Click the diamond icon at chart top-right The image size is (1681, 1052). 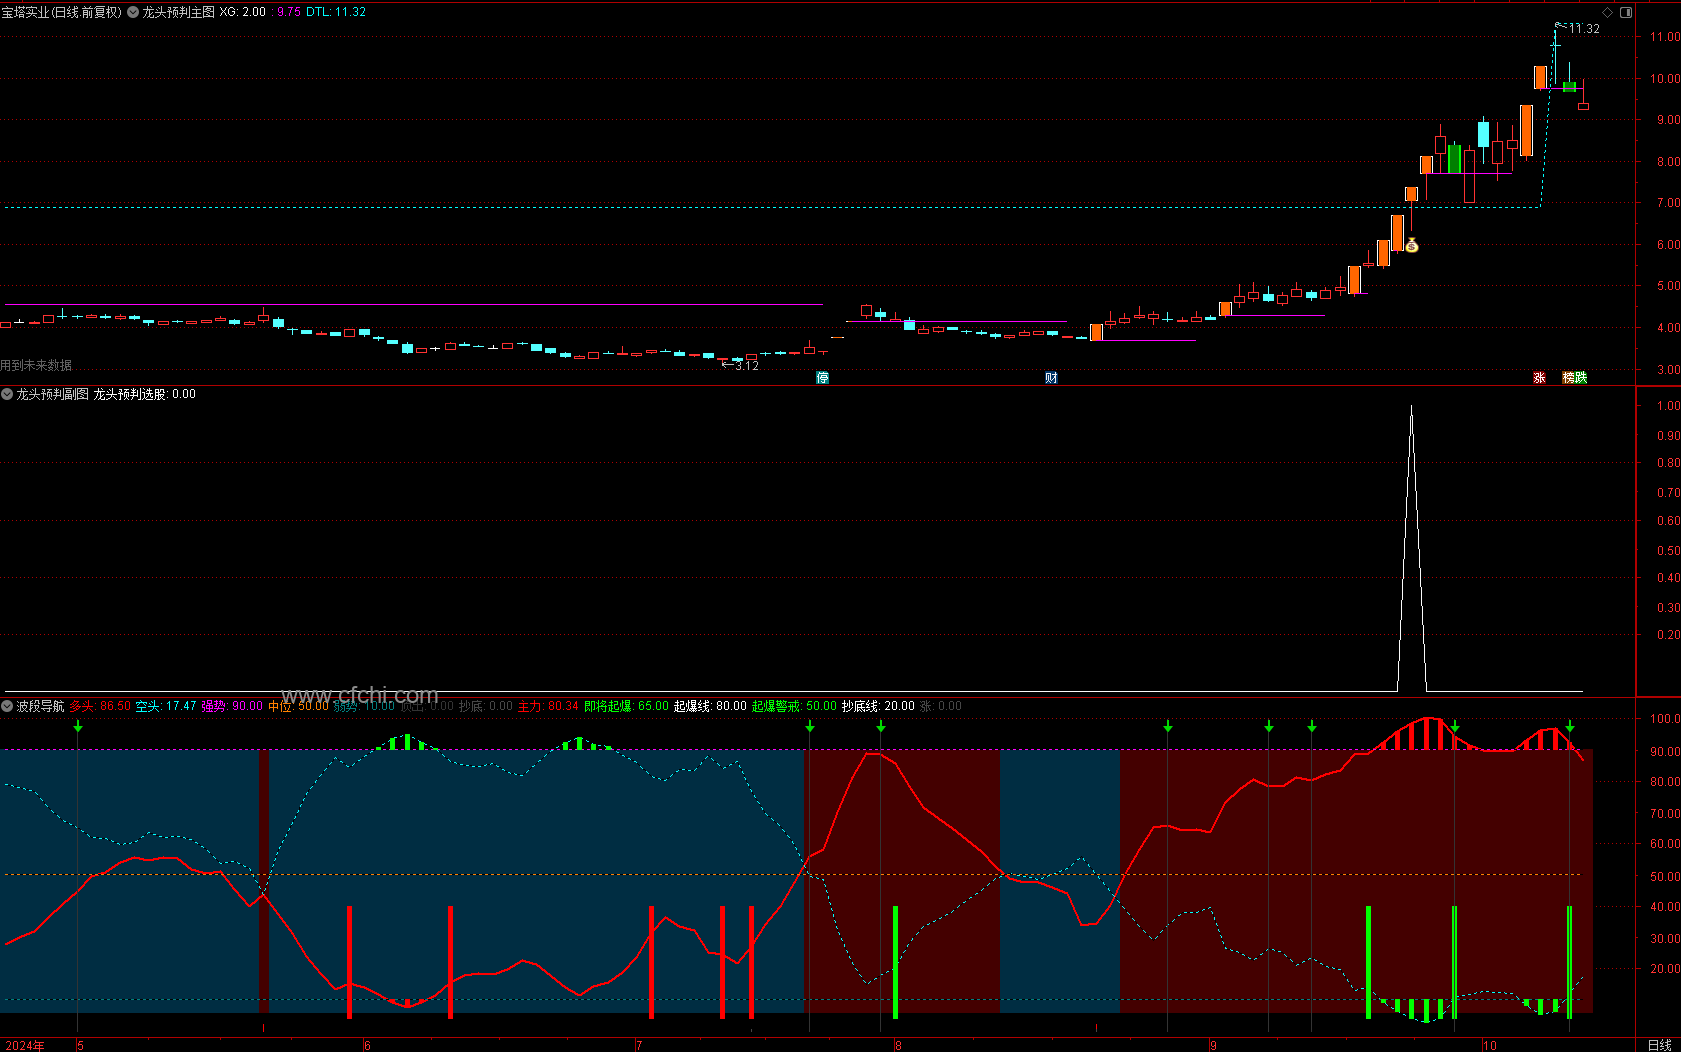[1608, 12]
